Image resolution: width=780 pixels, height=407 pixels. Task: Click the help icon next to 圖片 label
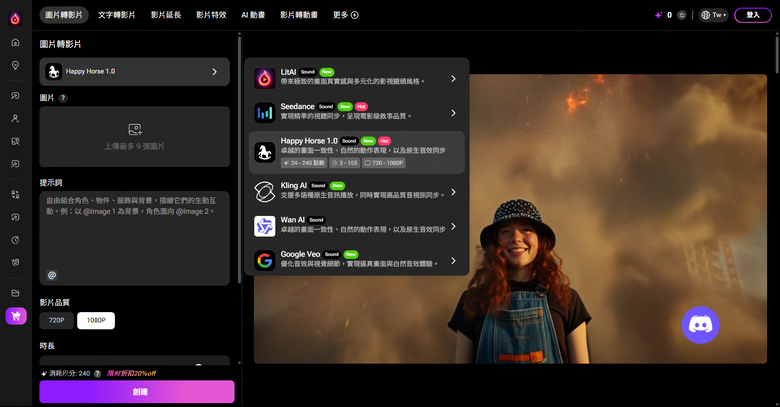63,98
